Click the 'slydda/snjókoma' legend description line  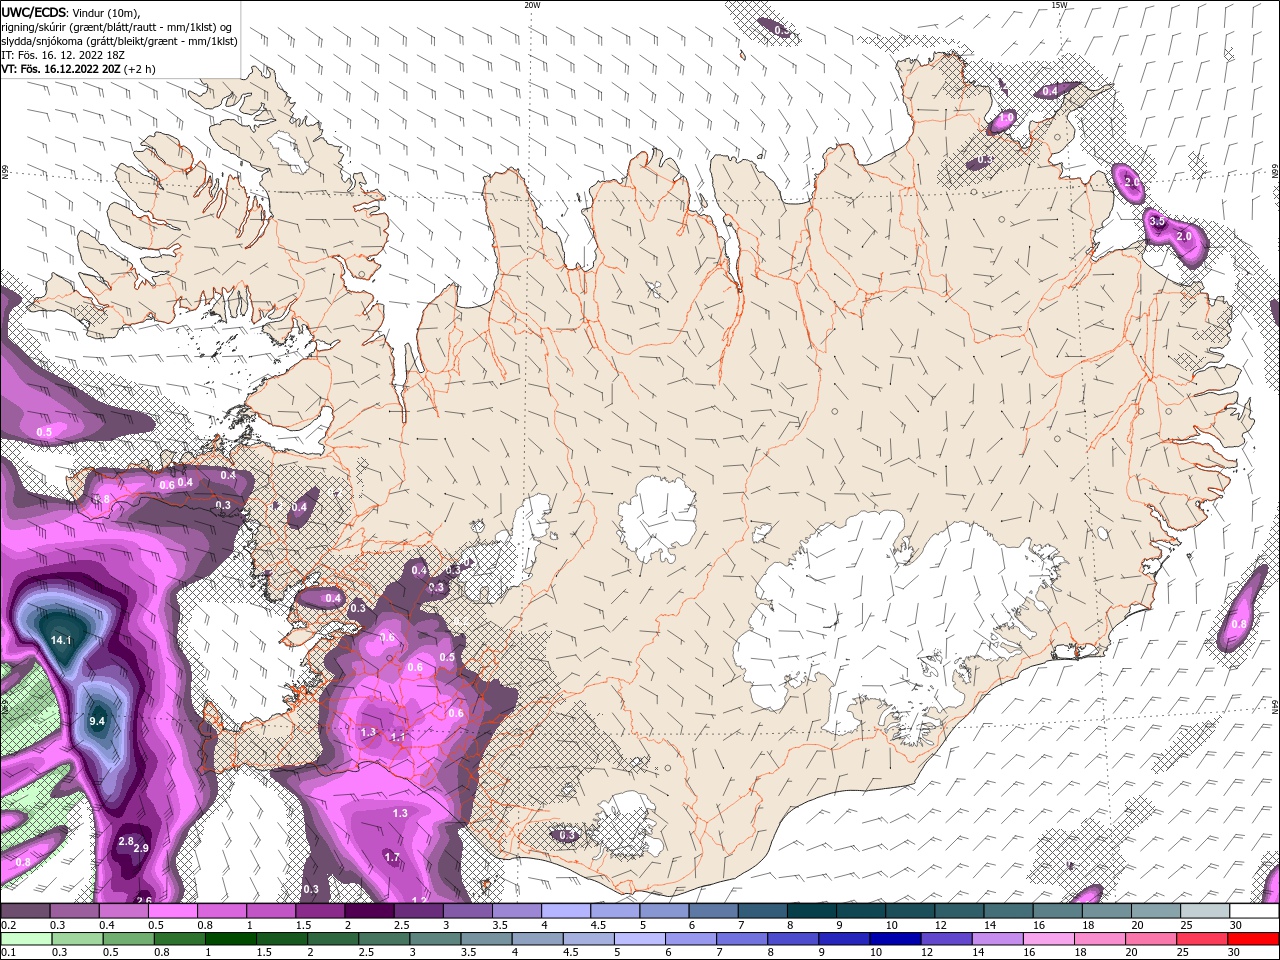(119, 41)
